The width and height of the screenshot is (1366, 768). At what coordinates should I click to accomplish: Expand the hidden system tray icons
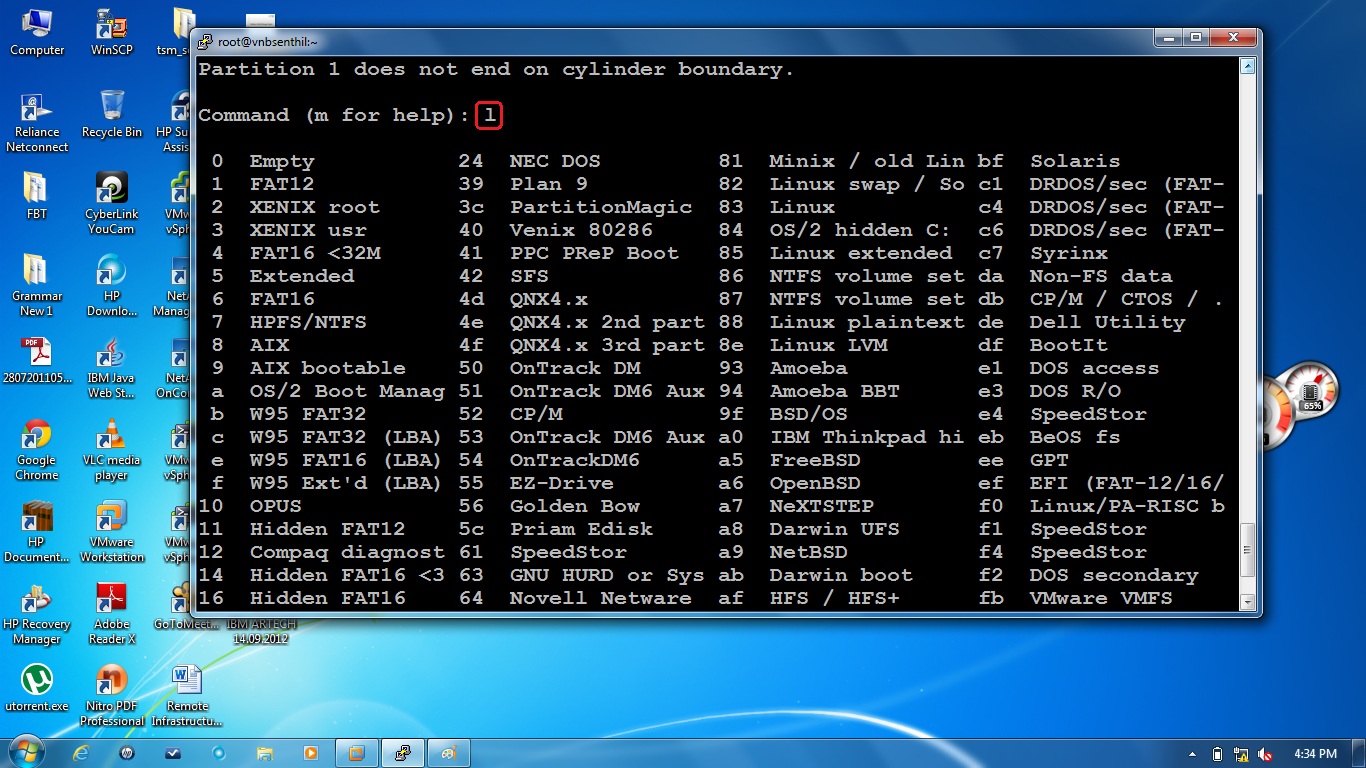[x=1193, y=753]
